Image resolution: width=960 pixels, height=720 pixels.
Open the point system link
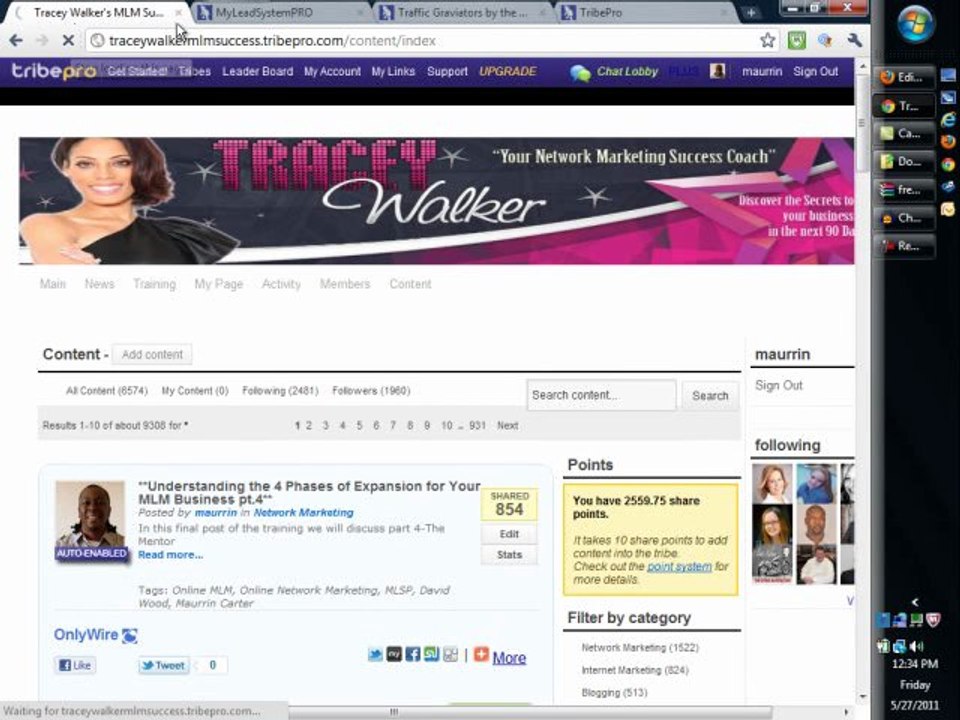[679, 566]
